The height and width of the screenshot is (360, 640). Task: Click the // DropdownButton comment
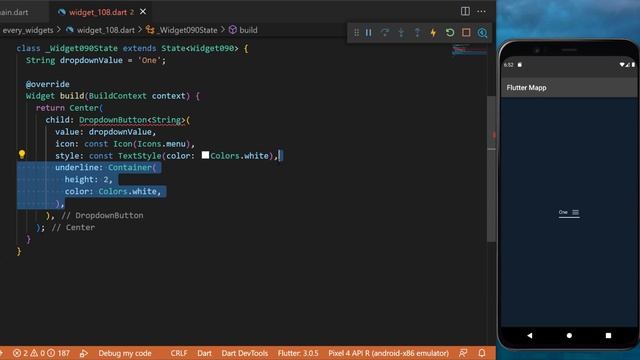pyautogui.click(x=102, y=216)
